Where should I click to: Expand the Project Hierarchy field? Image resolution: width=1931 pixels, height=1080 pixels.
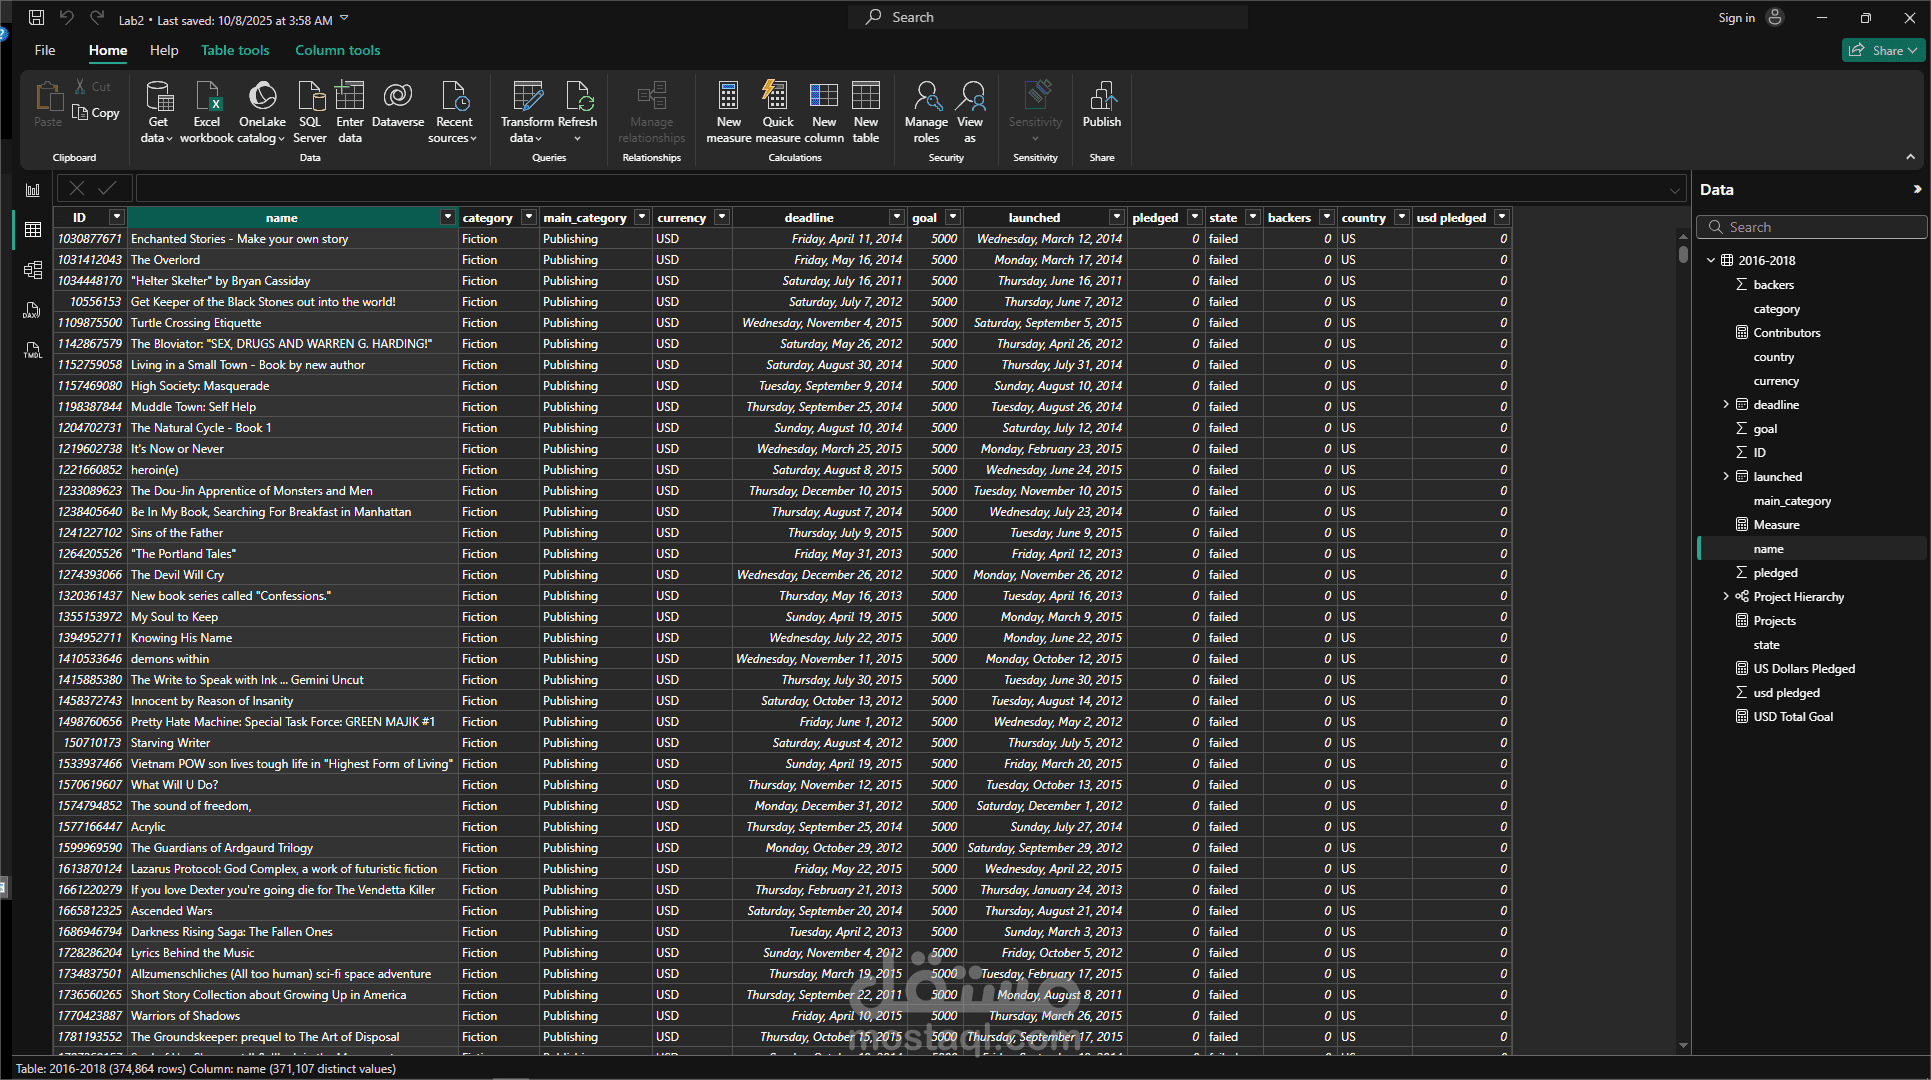pyautogui.click(x=1726, y=597)
